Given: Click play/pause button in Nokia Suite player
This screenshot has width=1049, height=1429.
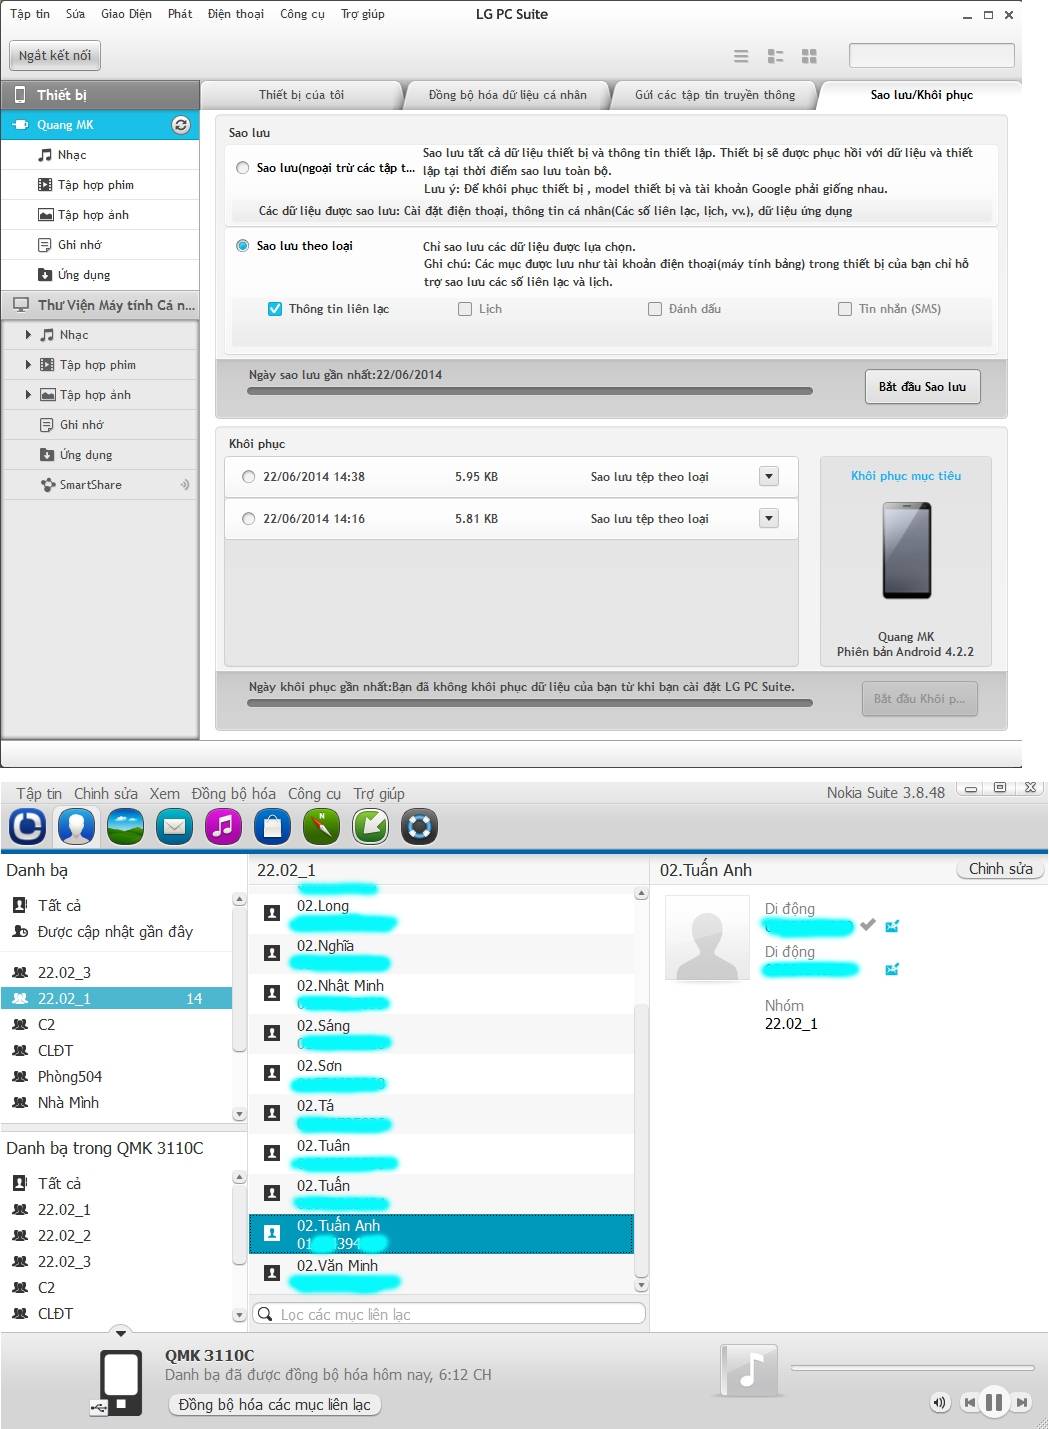Looking at the screenshot, I should [994, 1402].
